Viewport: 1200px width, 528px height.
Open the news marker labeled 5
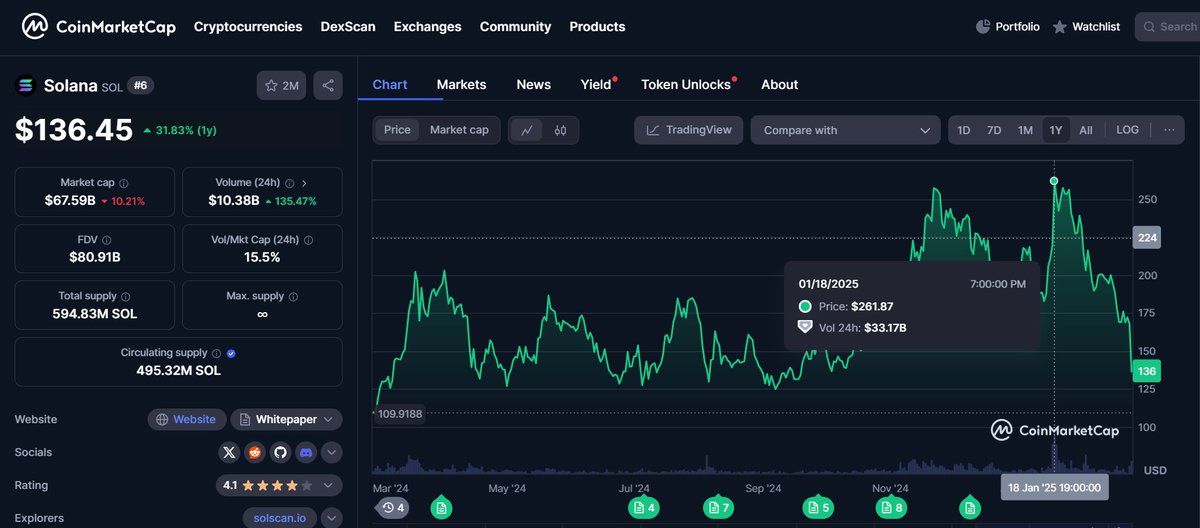point(817,508)
